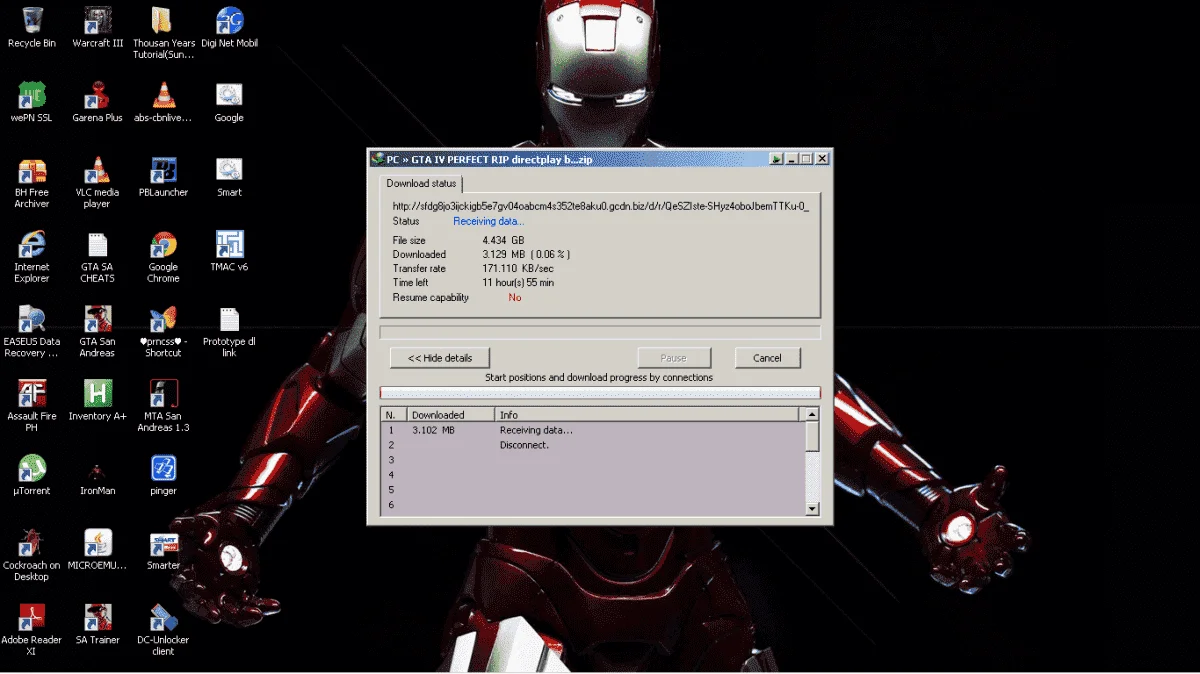Click the download dialog title bar app icon
This screenshot has height=674, width=1200.
pos(378,159)
